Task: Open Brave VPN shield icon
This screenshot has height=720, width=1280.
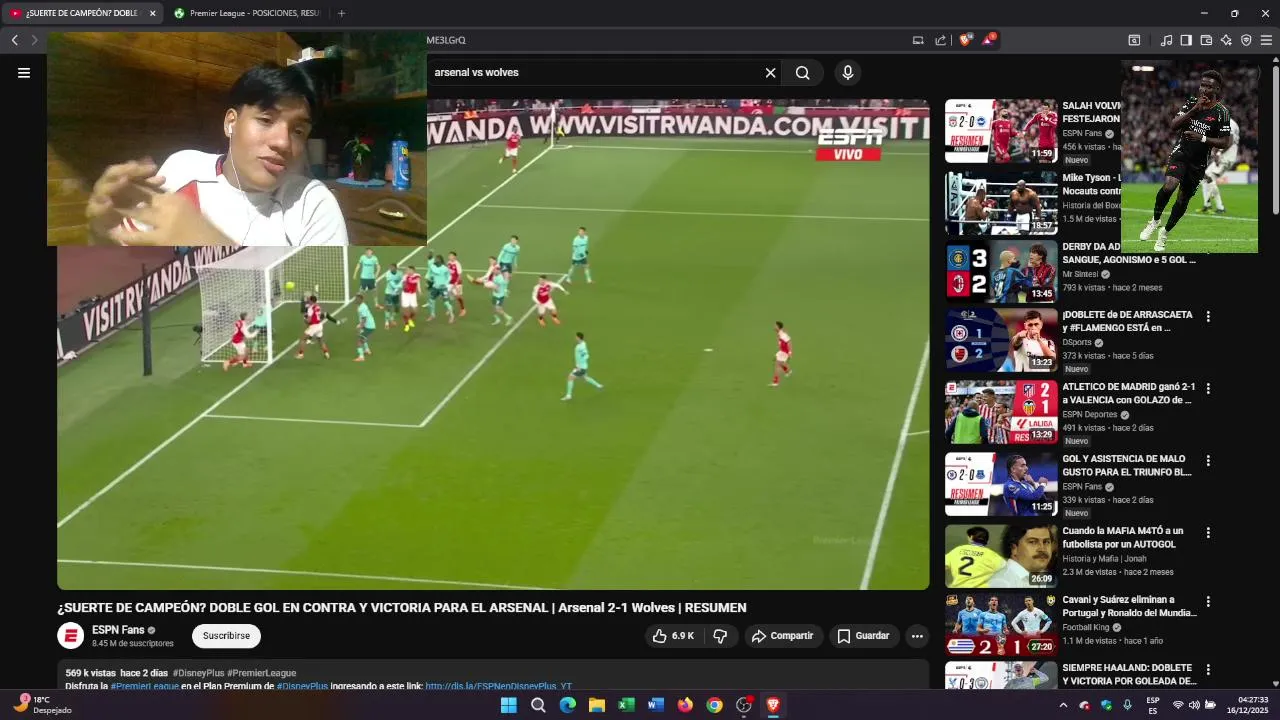Action: 1246,40
